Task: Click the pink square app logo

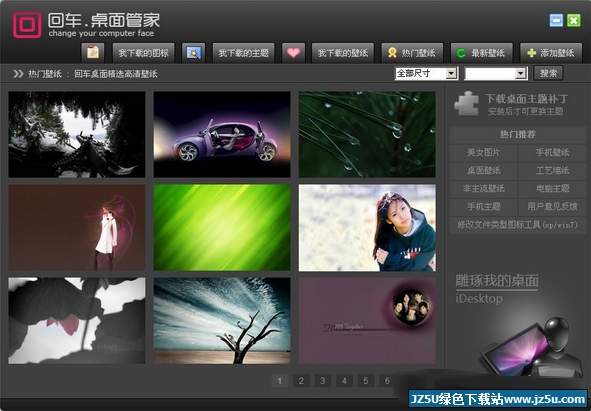Action: (x=27, y=25)
